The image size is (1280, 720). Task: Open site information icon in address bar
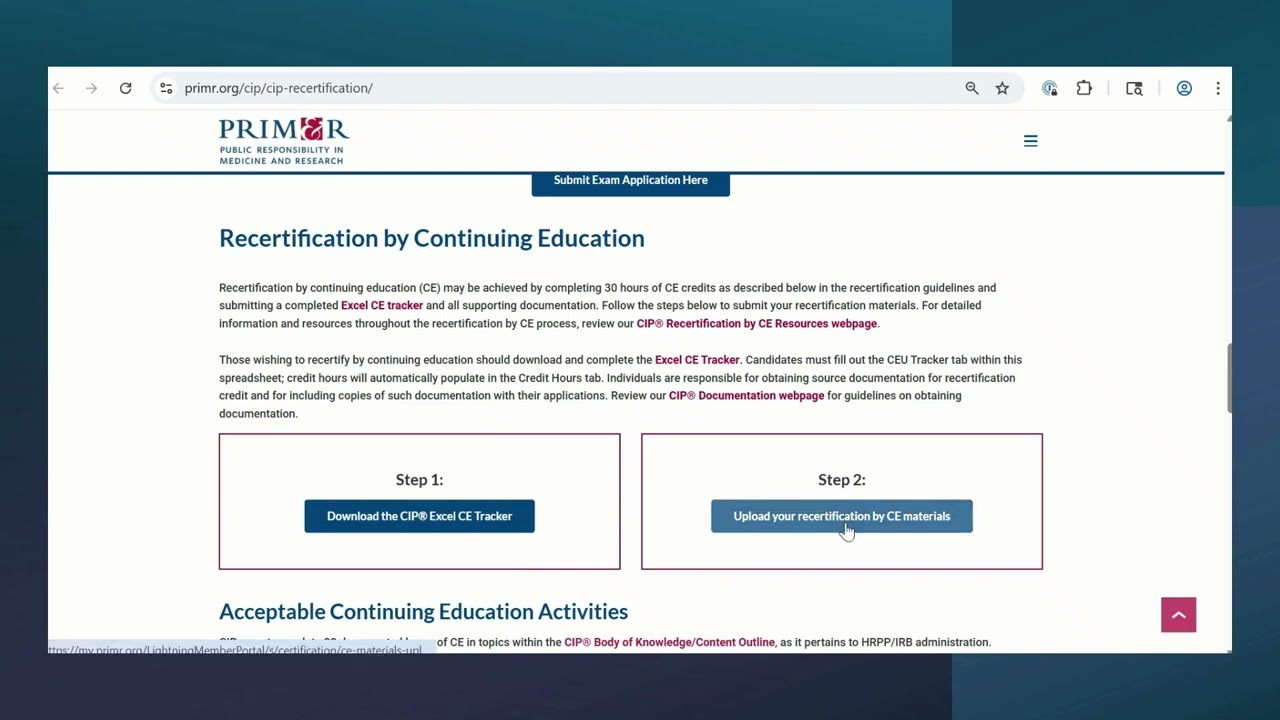pos(166,88)
